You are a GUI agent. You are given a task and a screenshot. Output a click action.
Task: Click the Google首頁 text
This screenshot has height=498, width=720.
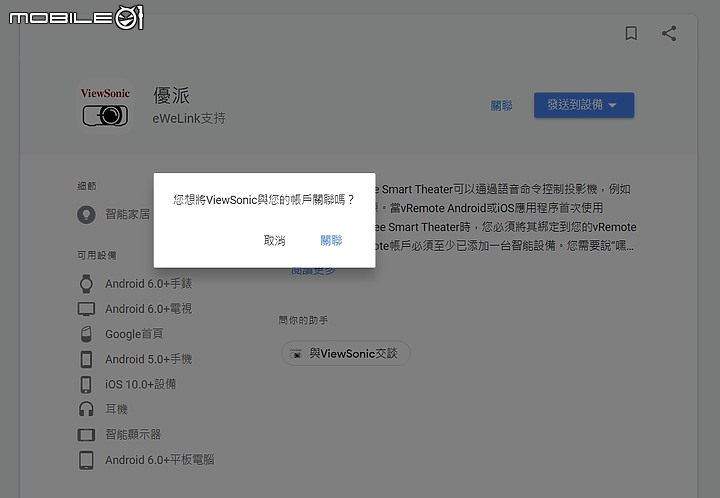(x=134, y=334)
